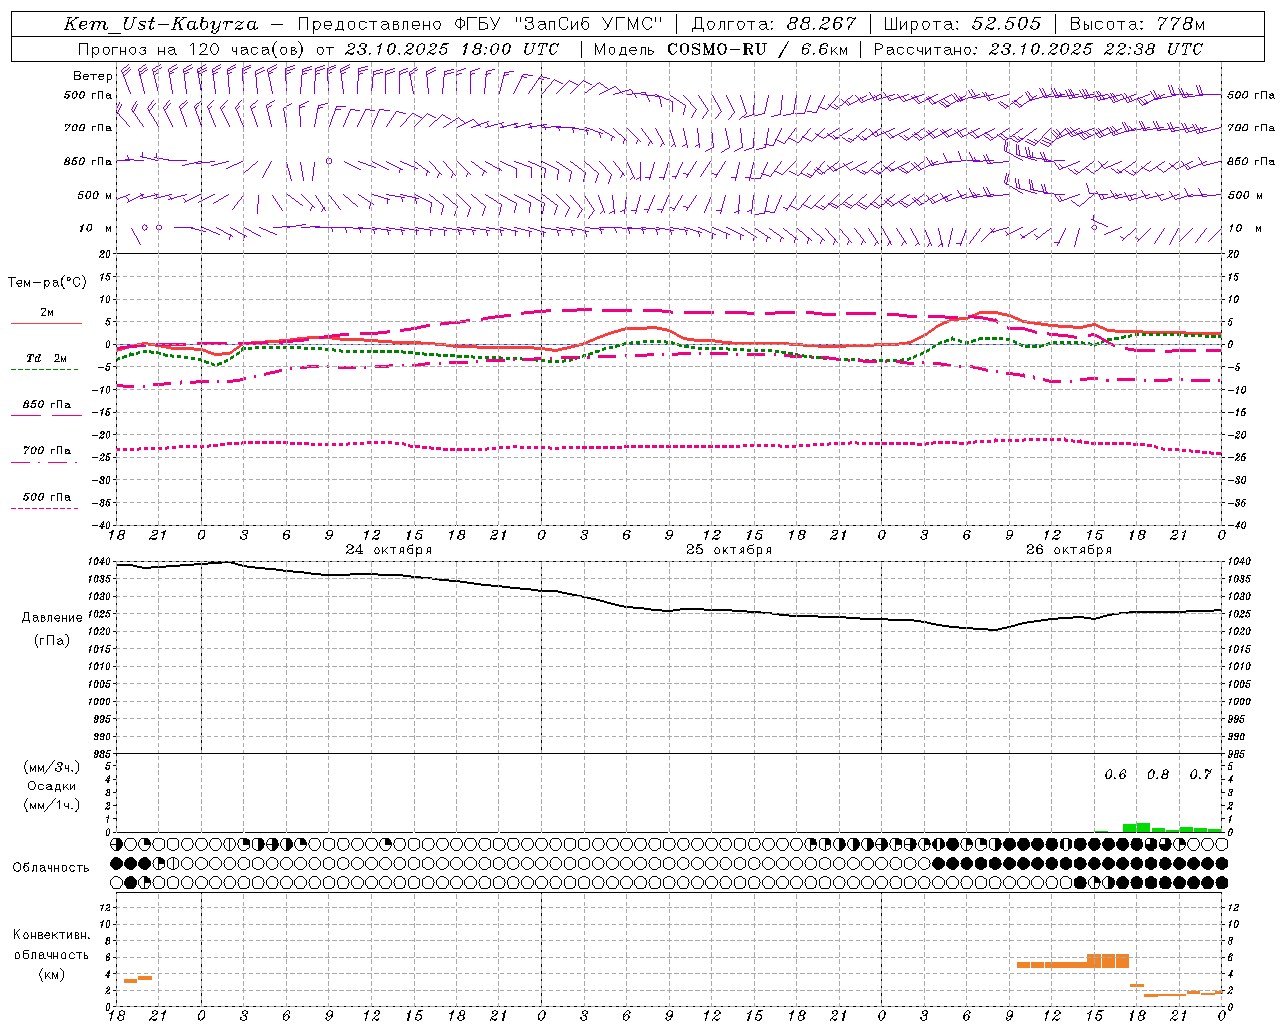Click the "(мм/3ч.)" precipitation unit label

click(x=52, y=767)
